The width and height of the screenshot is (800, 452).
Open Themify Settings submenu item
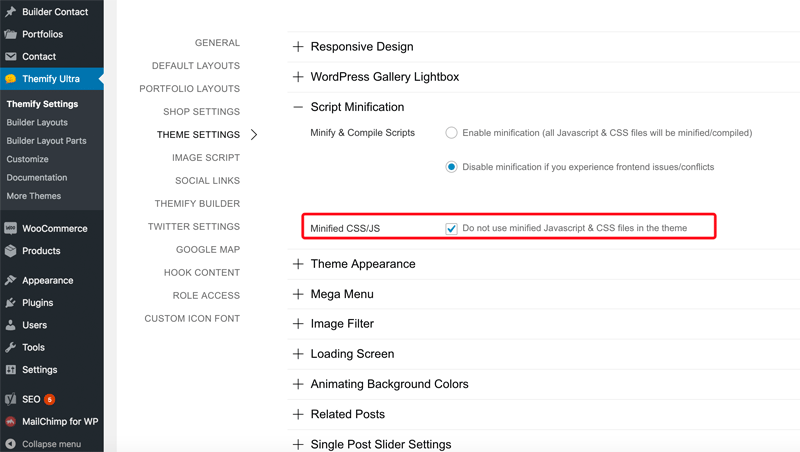(42, 104)
